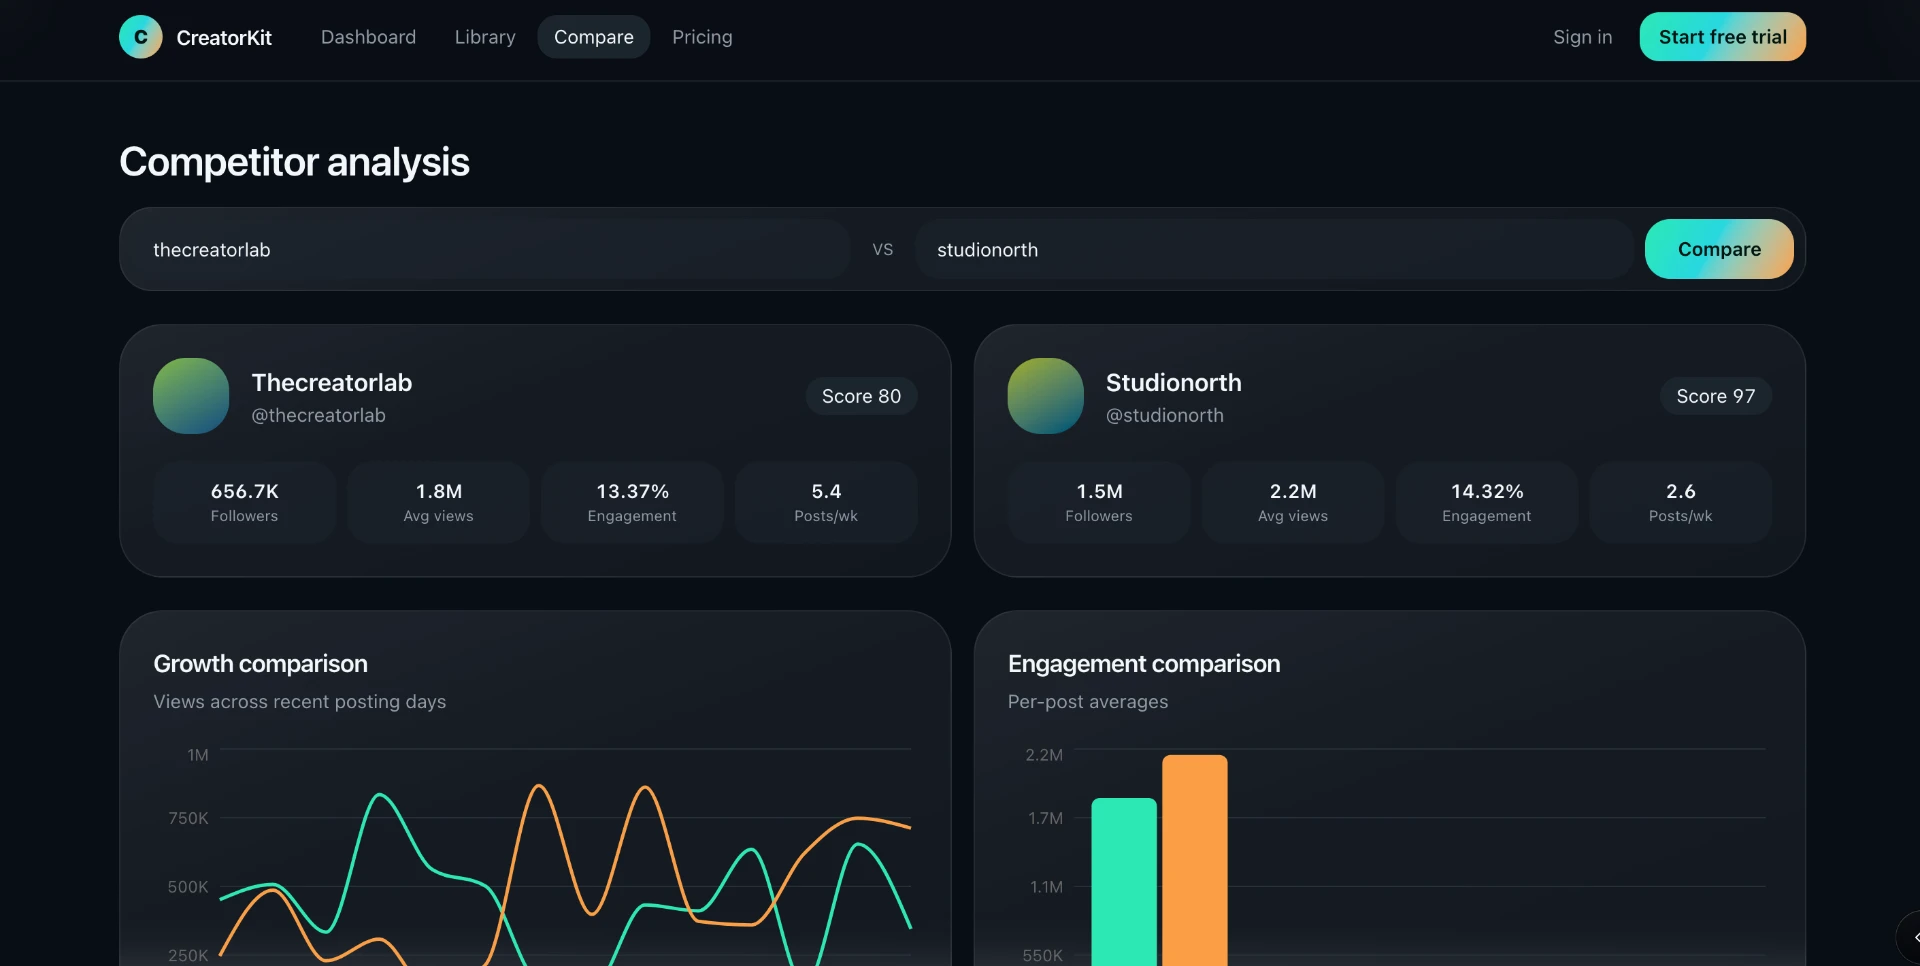Screen dimensions: 1920x966
Task: Click the Growth comparison heading
Action: coord(261,664)
